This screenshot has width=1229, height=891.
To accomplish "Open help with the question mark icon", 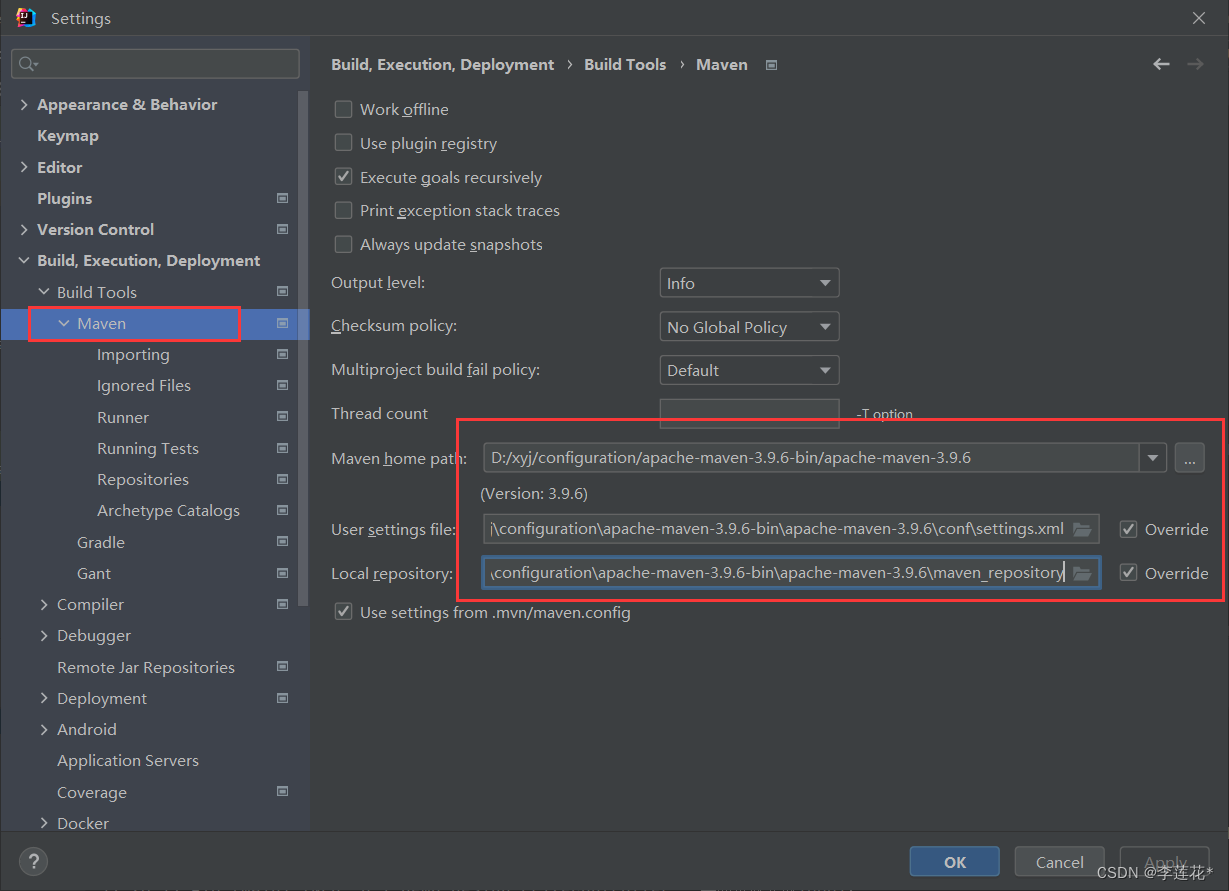I will pos(33,861).
